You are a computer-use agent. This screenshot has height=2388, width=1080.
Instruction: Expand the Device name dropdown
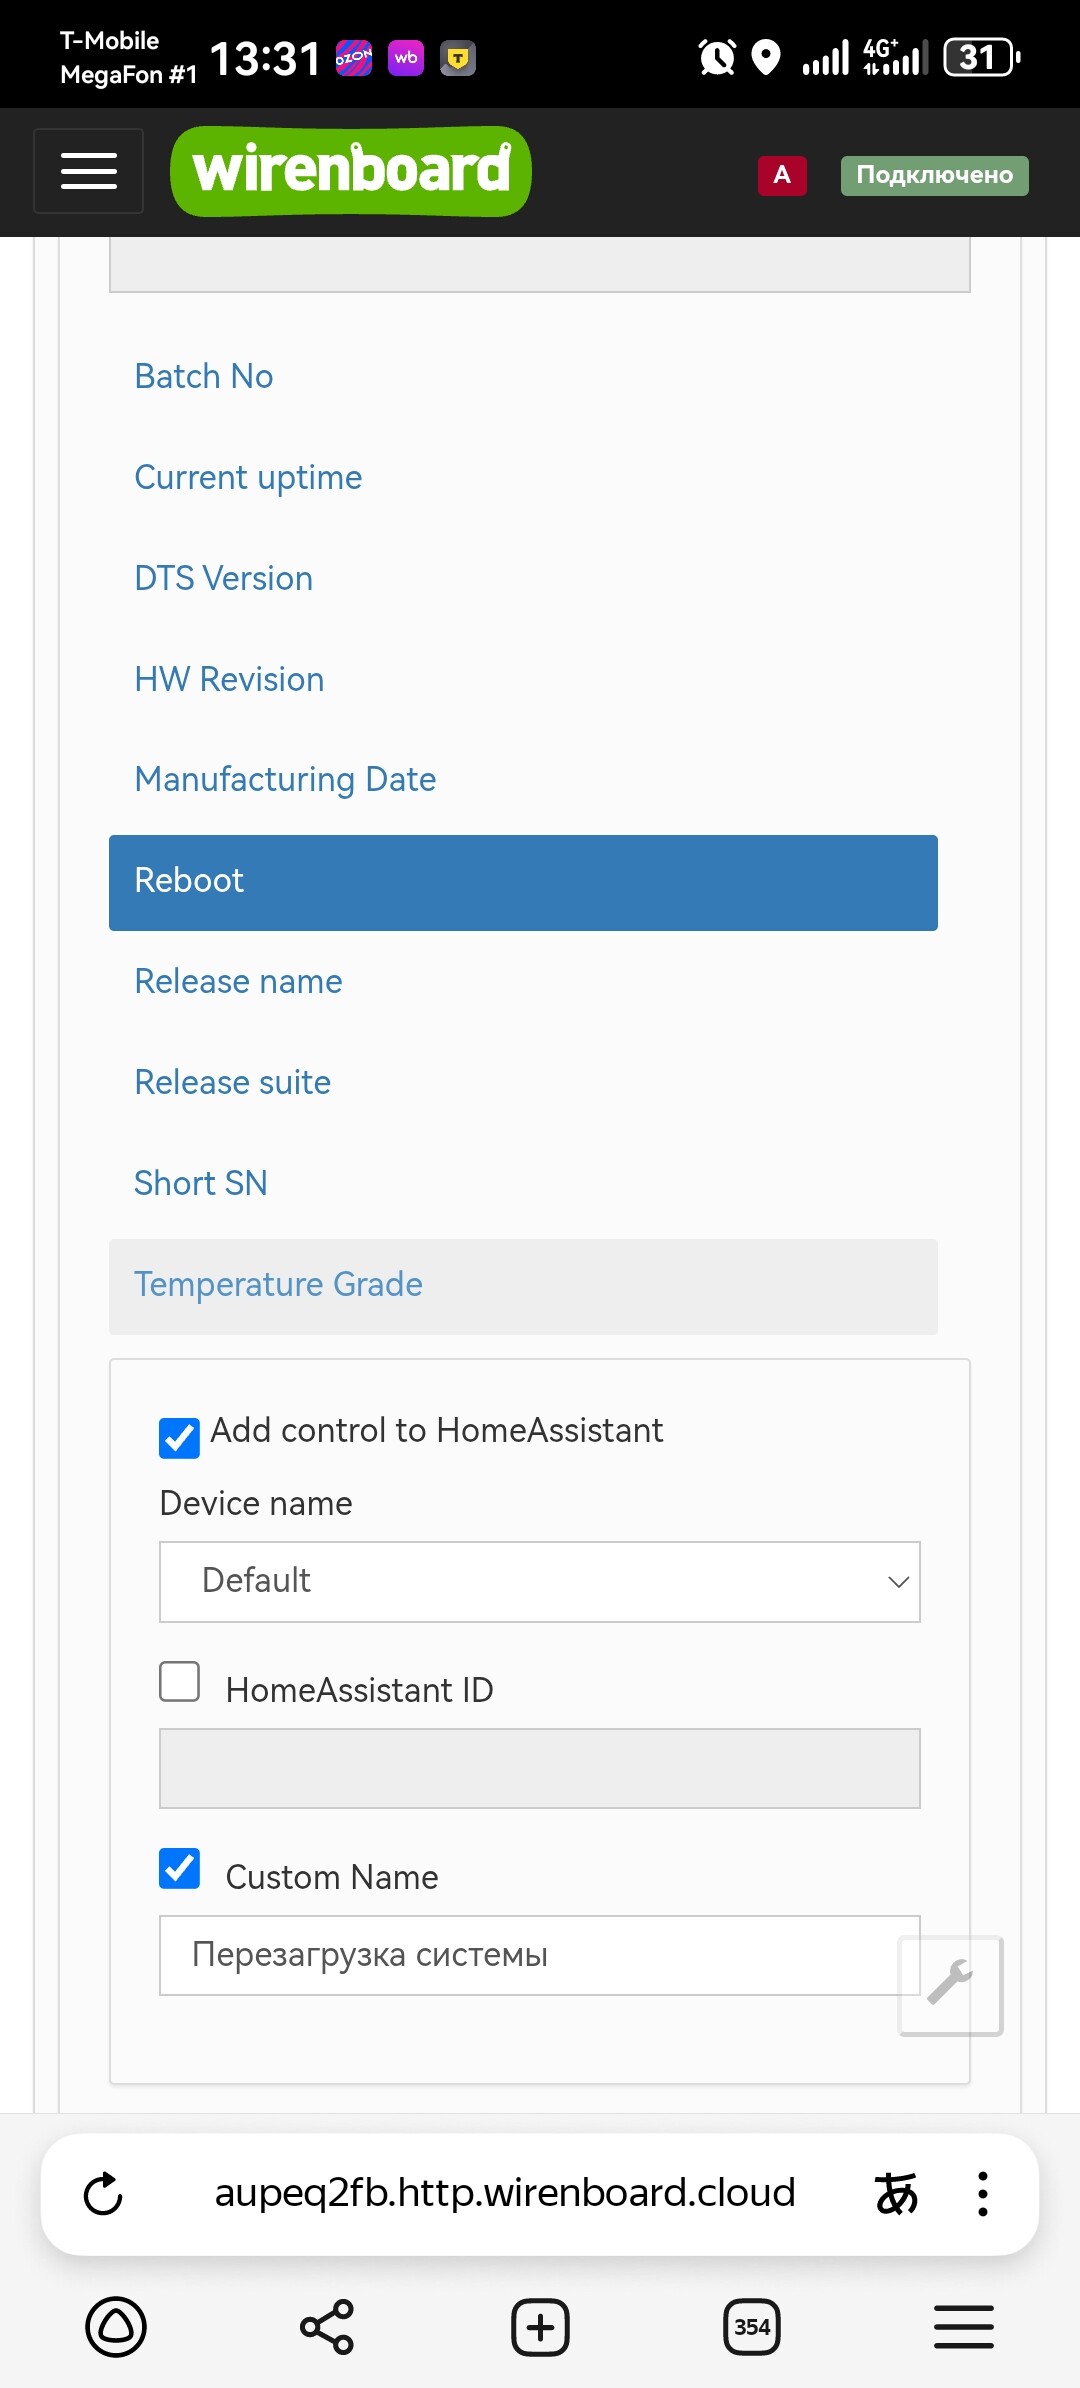[539, 1581]
